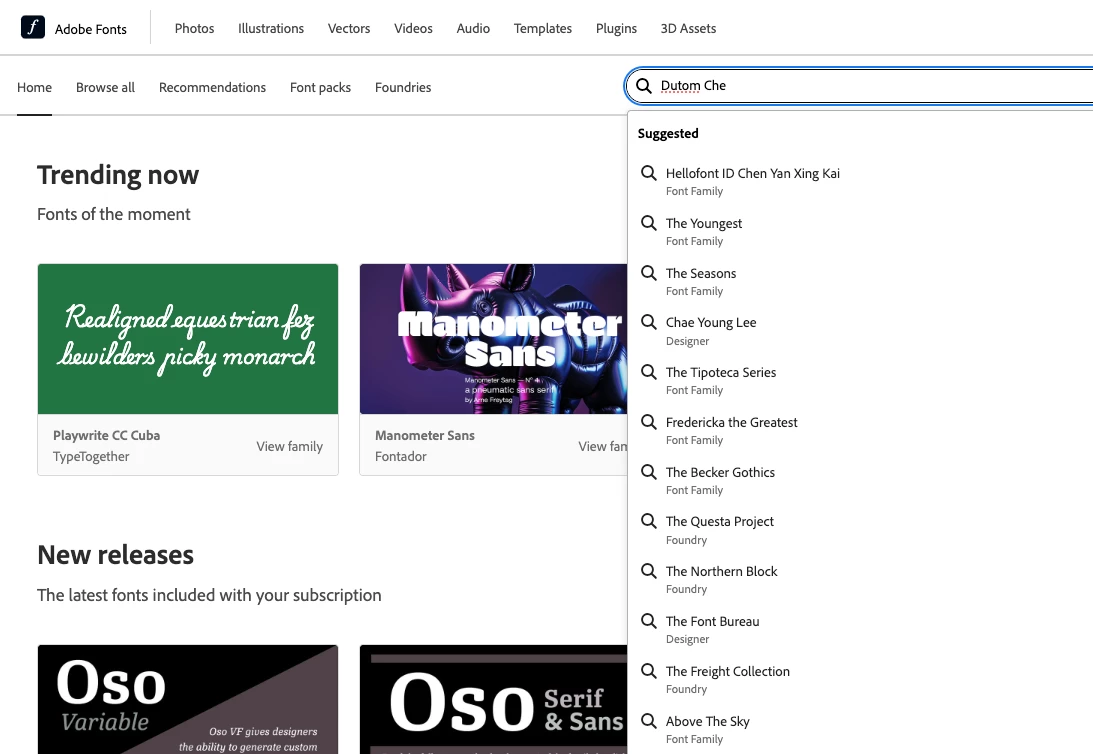The height and width of the screenshot is (754, 1093).
Task: Click search icon beside The Tipoteca Series
Action: (x=649, y=372)
